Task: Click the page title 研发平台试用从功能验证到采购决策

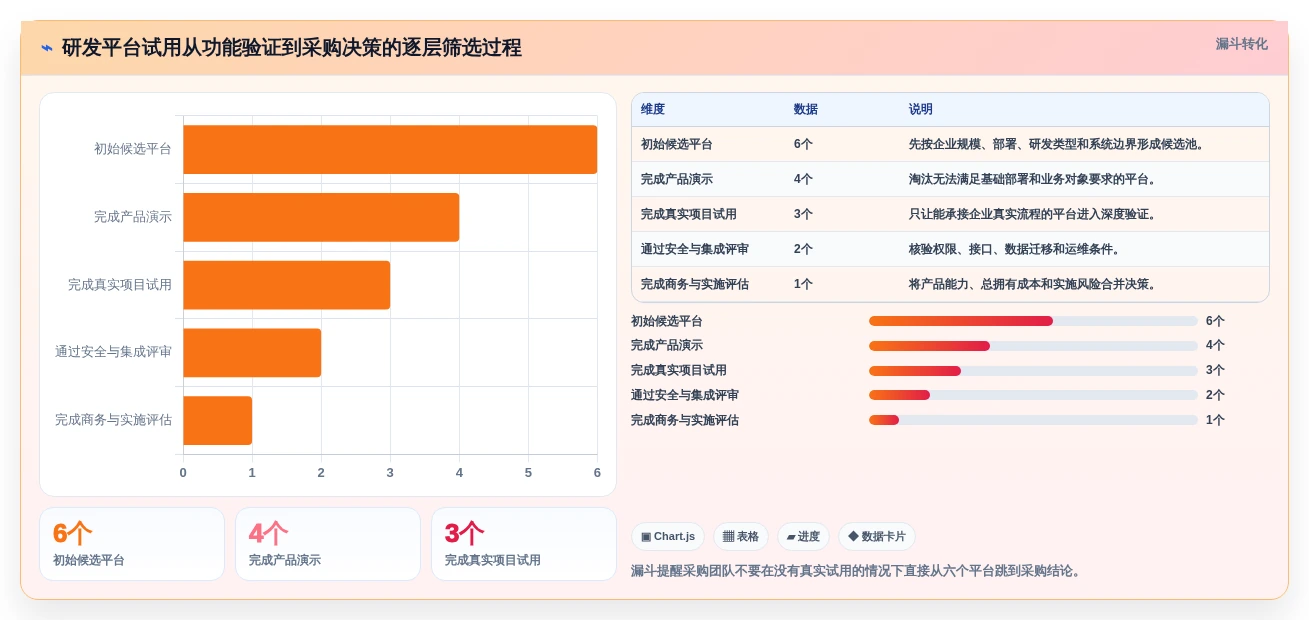Action: coord(291,48)
